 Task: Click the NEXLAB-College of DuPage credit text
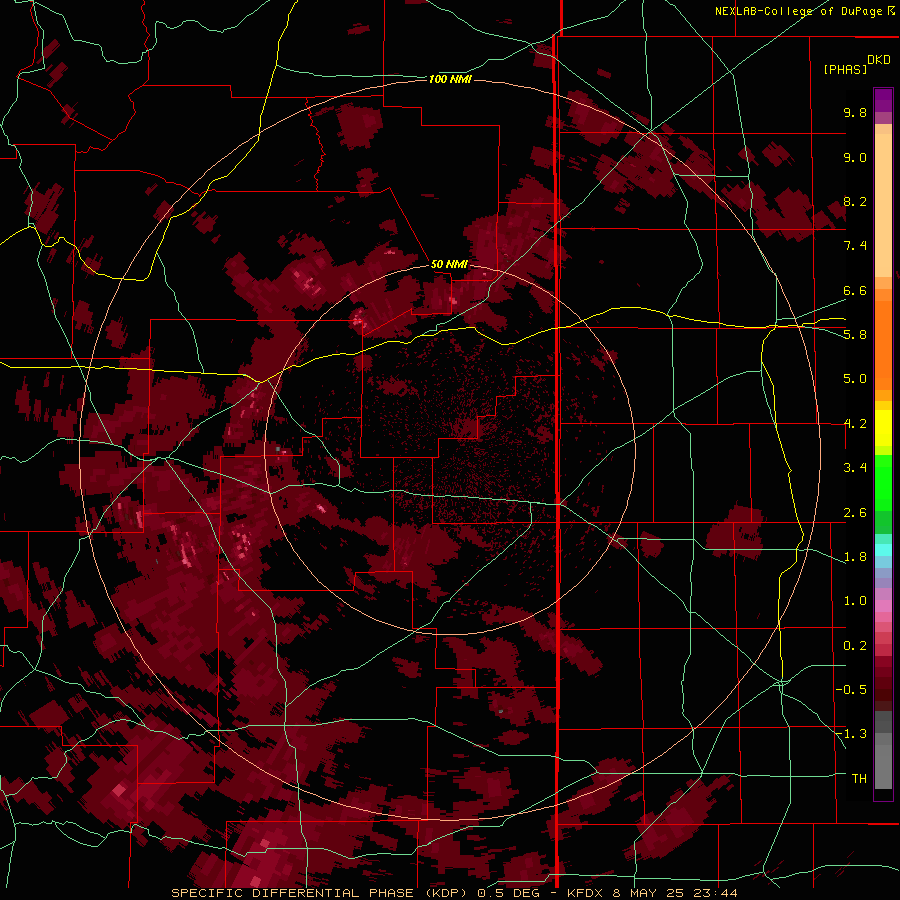(x=798, y=11)
